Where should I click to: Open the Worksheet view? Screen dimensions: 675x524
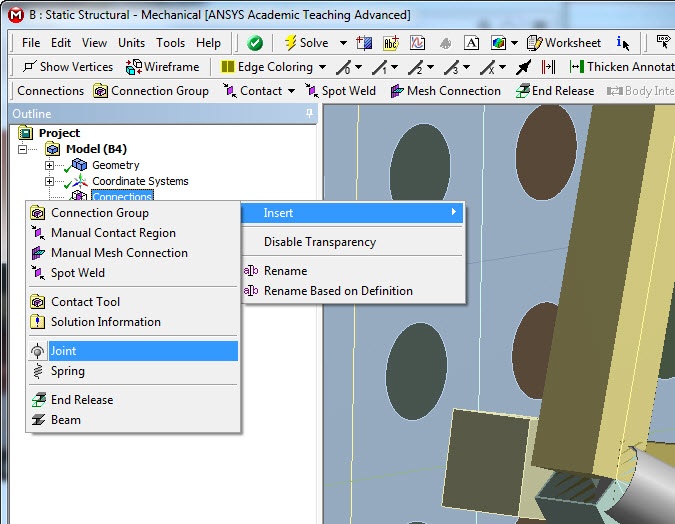pyautogui.click(x=564, y=43)
